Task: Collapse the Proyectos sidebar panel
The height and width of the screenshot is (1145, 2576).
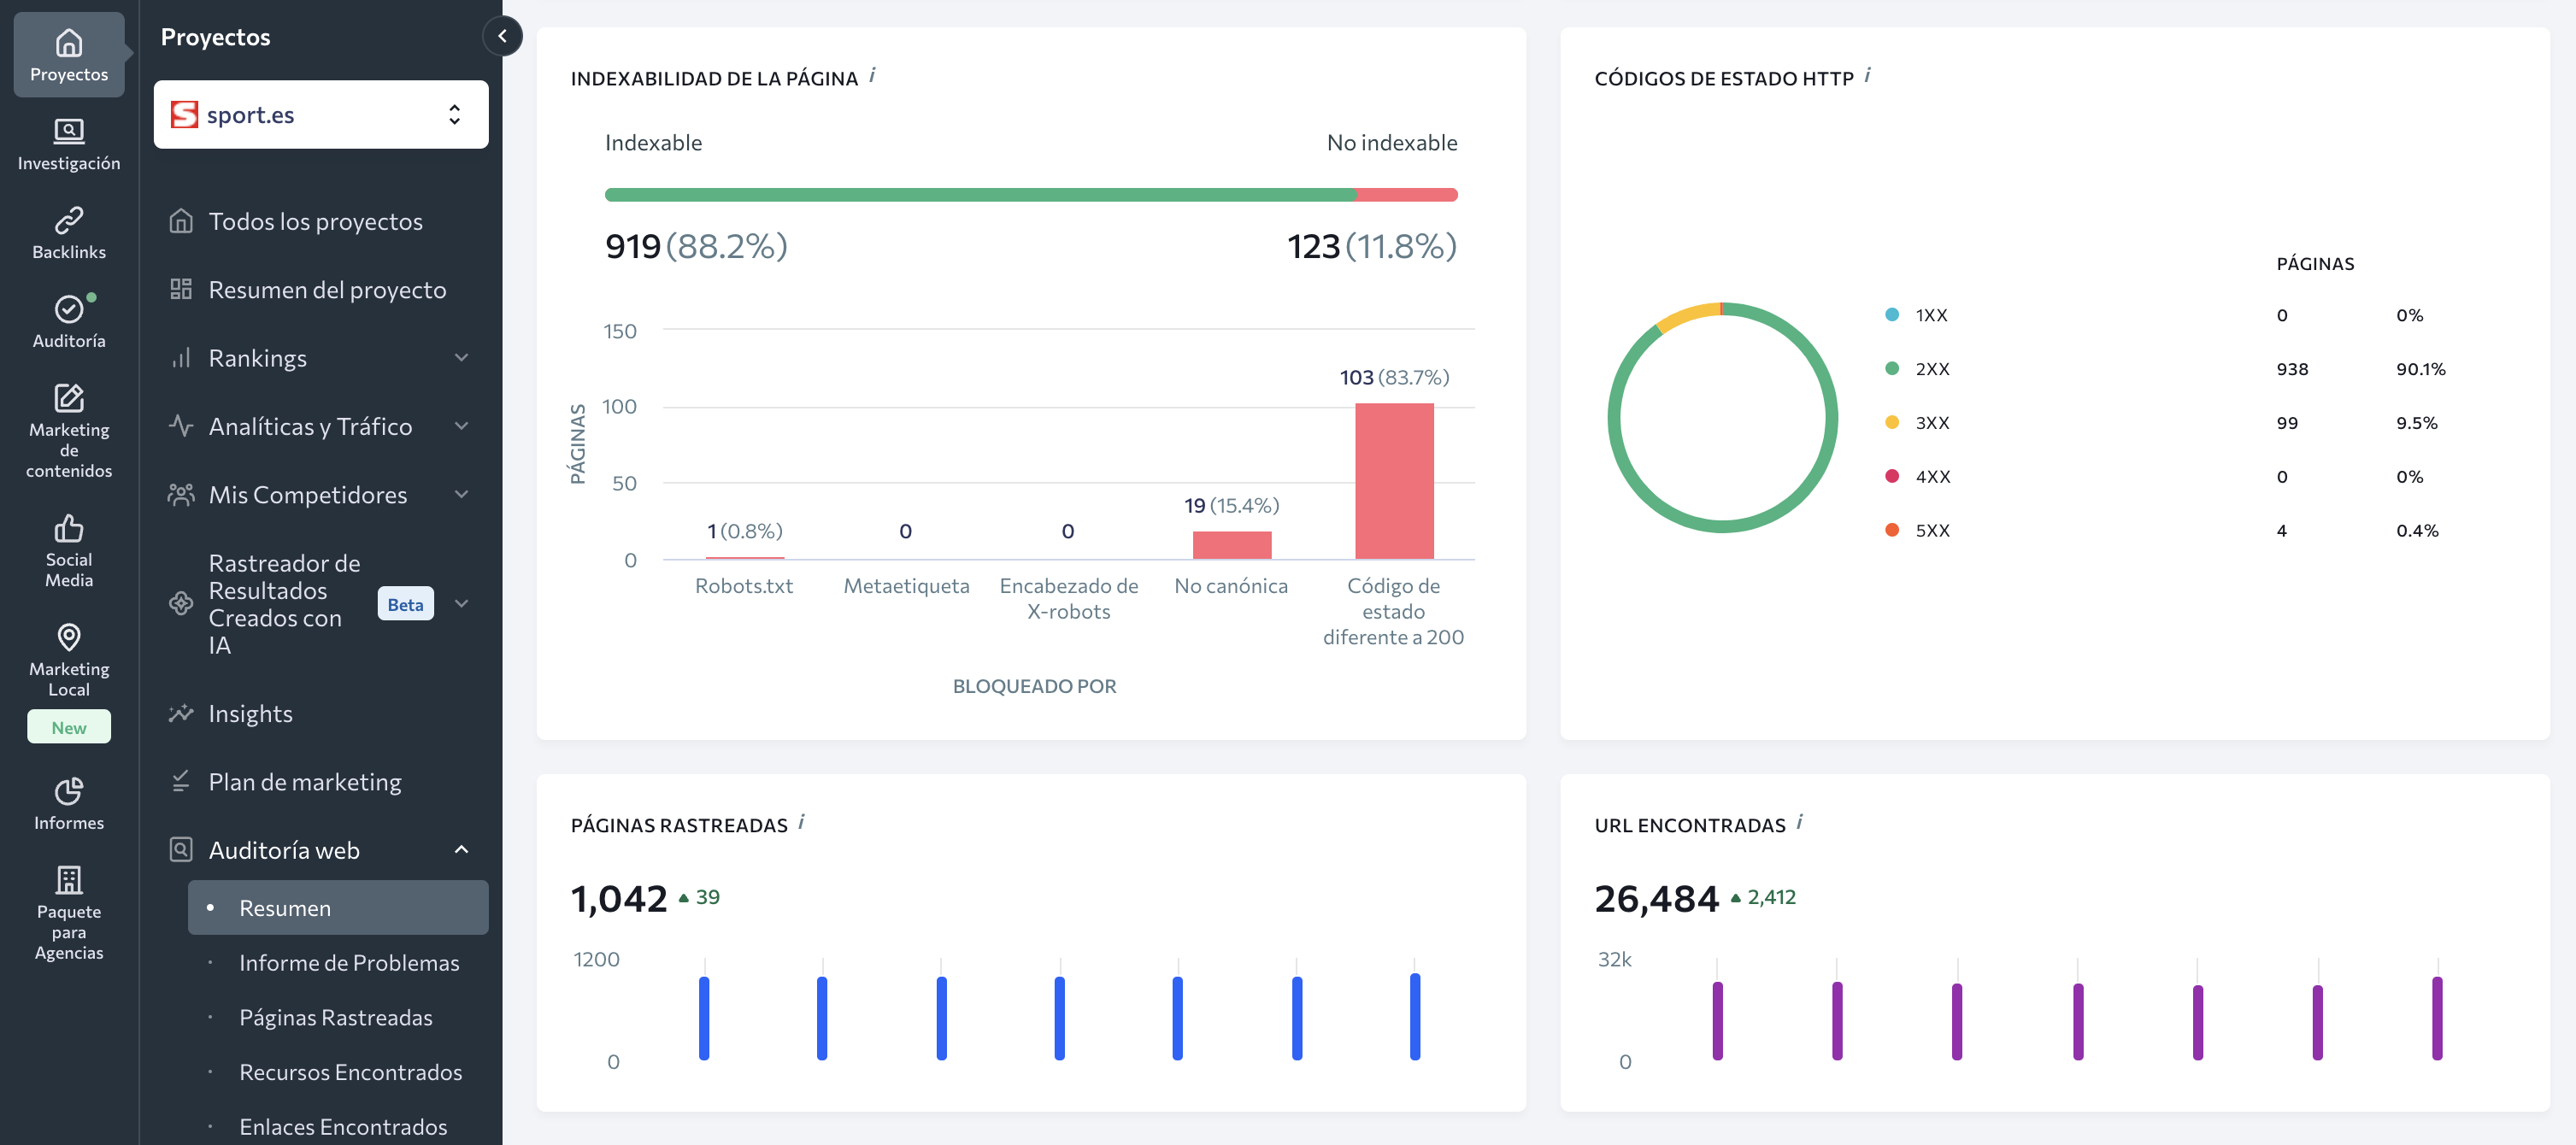Action: 502,36
